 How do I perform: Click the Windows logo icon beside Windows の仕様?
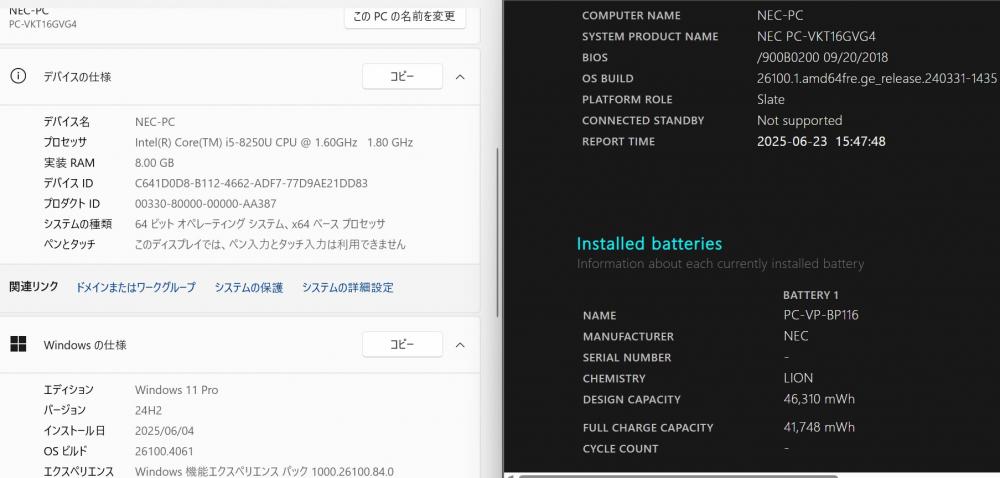click(x=18, y=344)
